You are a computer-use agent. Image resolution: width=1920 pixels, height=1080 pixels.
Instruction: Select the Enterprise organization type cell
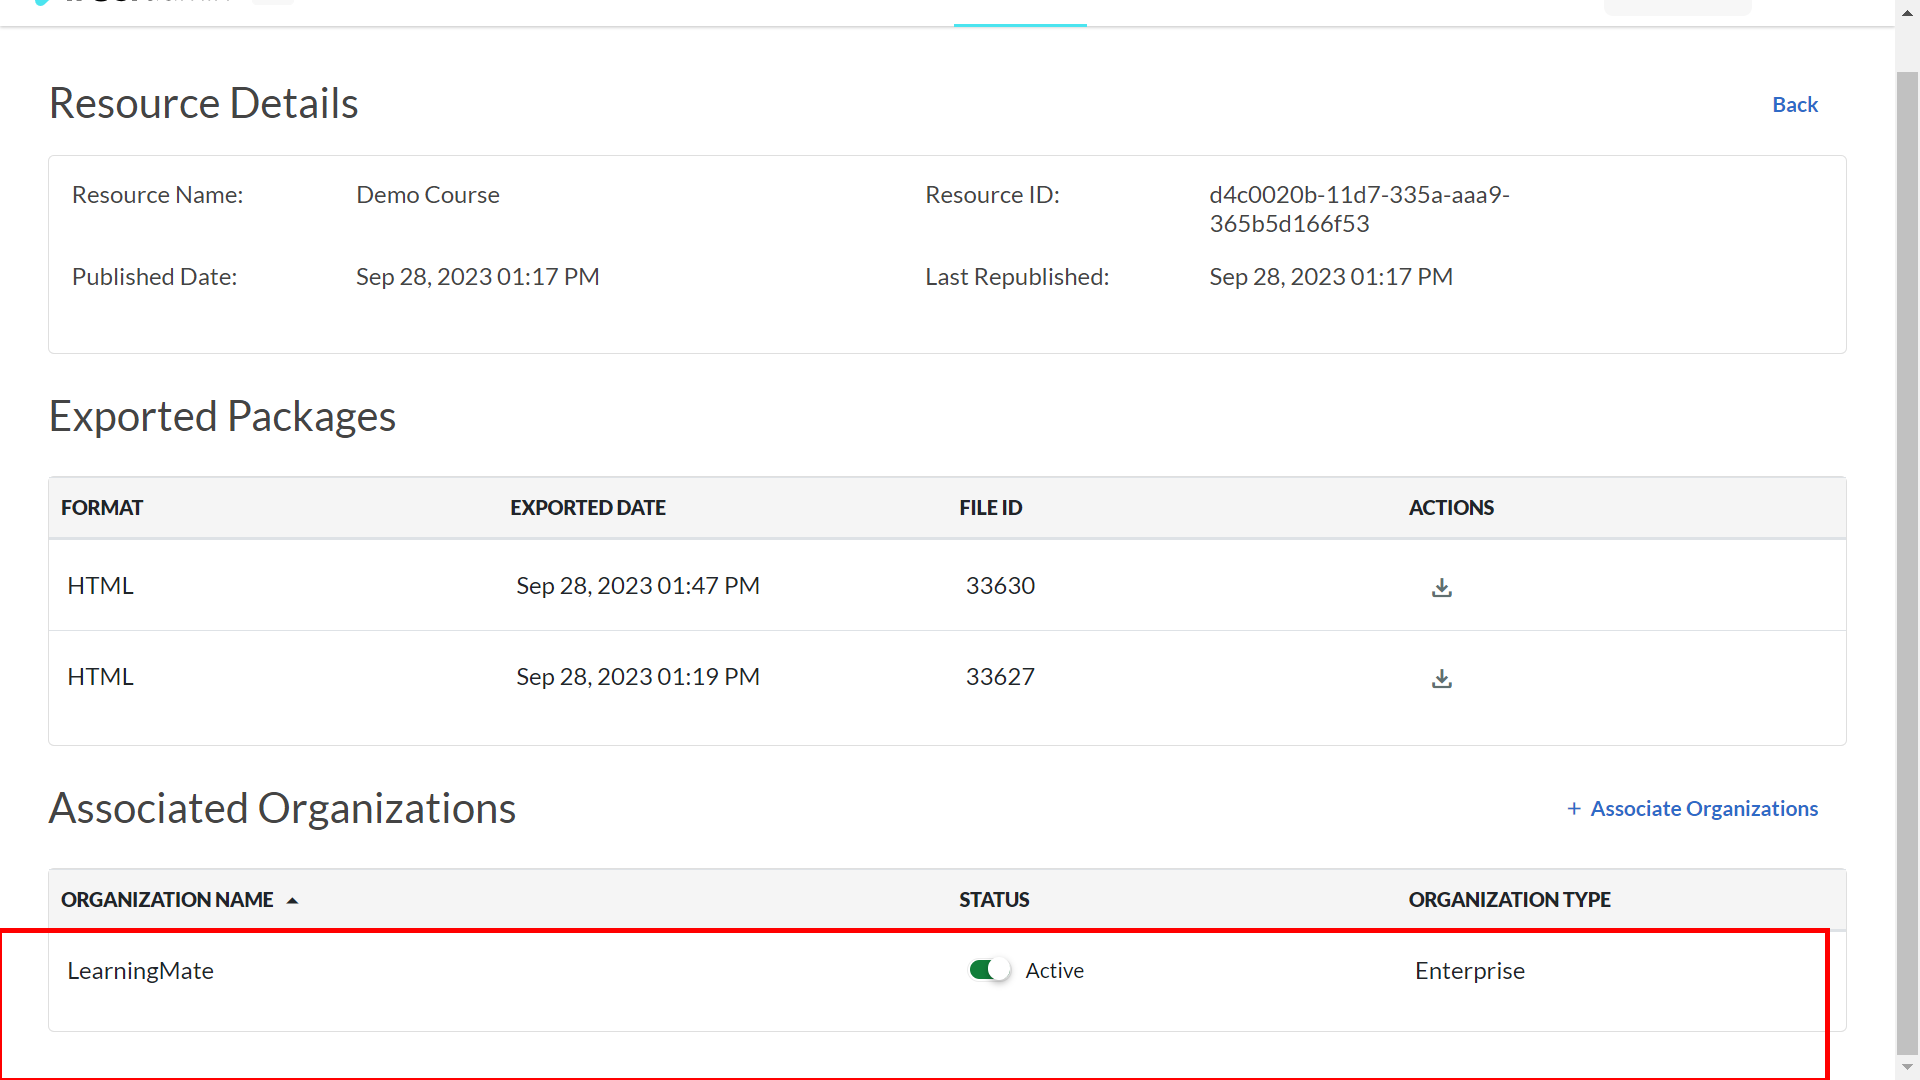click(1469, 971)
